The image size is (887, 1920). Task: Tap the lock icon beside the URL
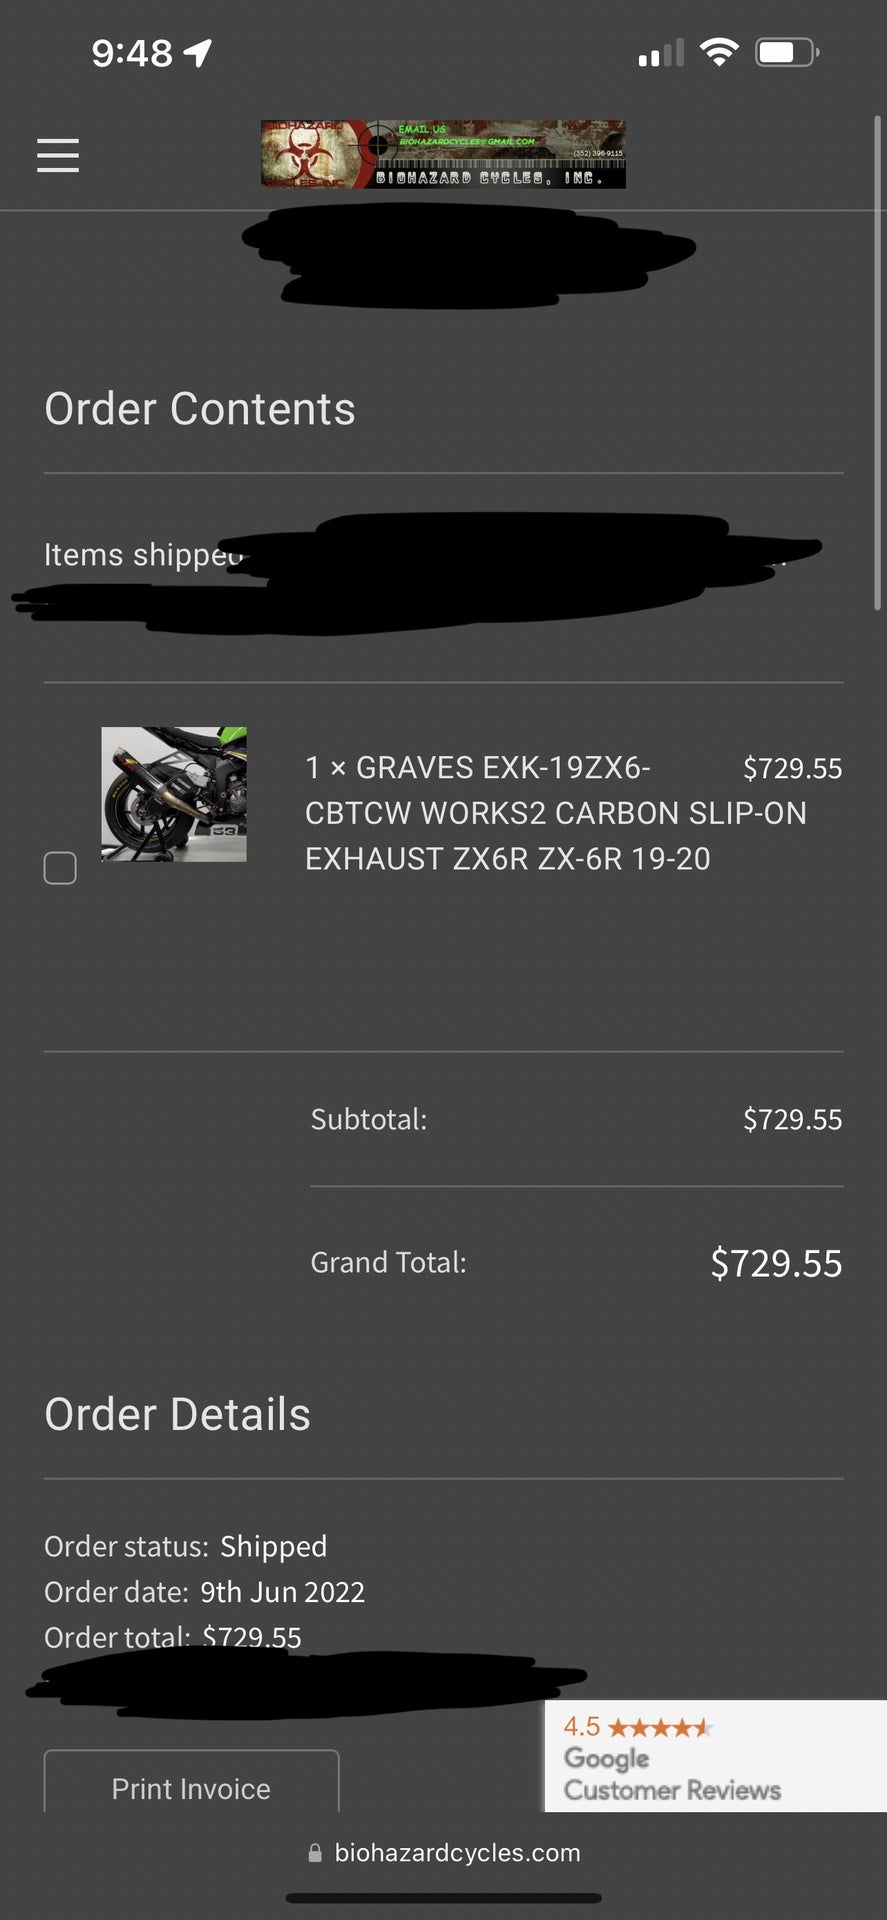click(x=315, y=1853)
